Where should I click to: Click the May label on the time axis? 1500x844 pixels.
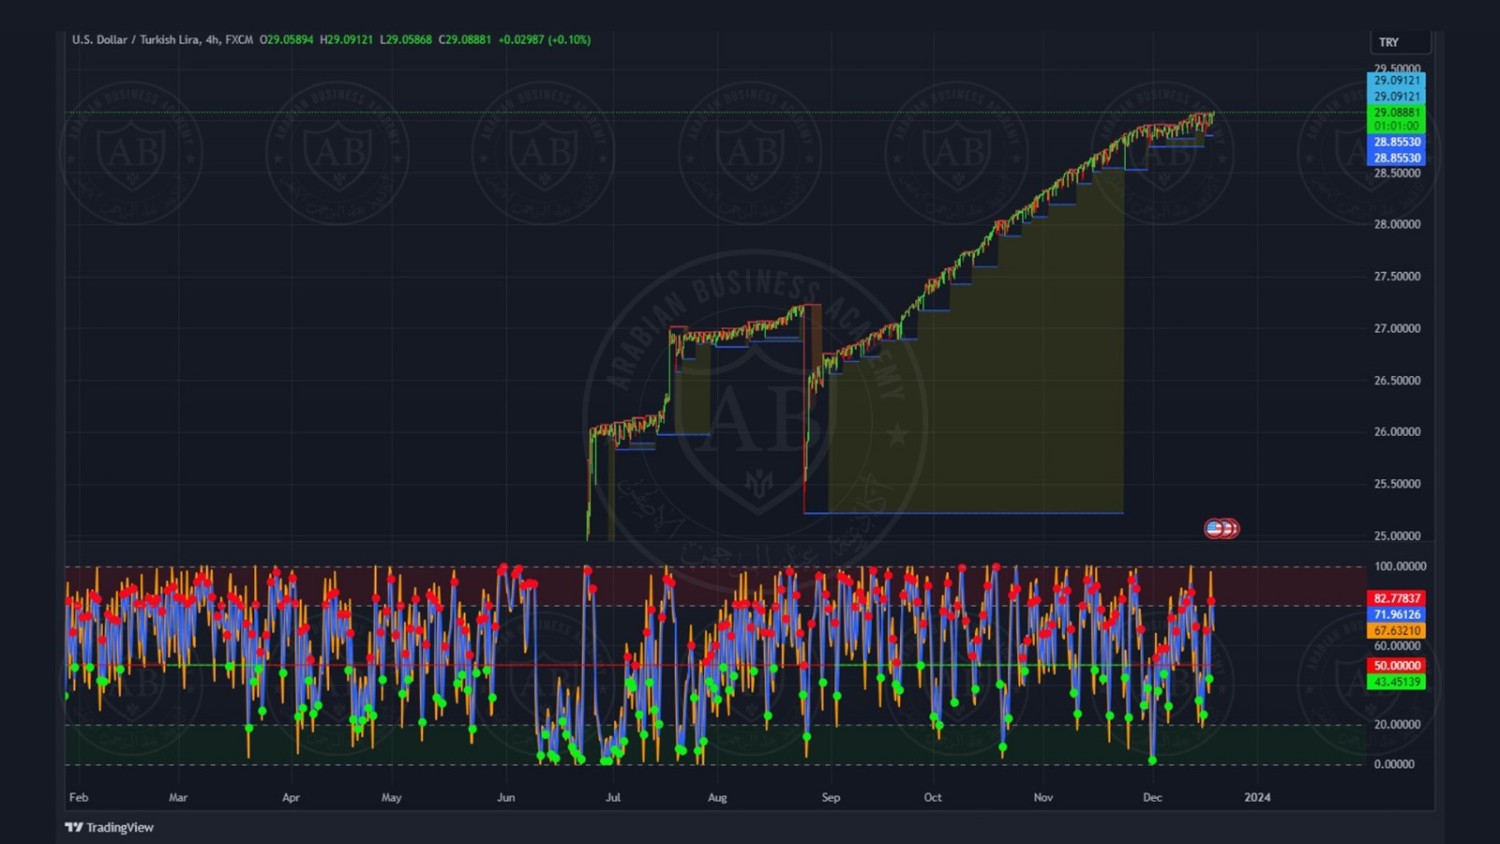click(392, 797)
